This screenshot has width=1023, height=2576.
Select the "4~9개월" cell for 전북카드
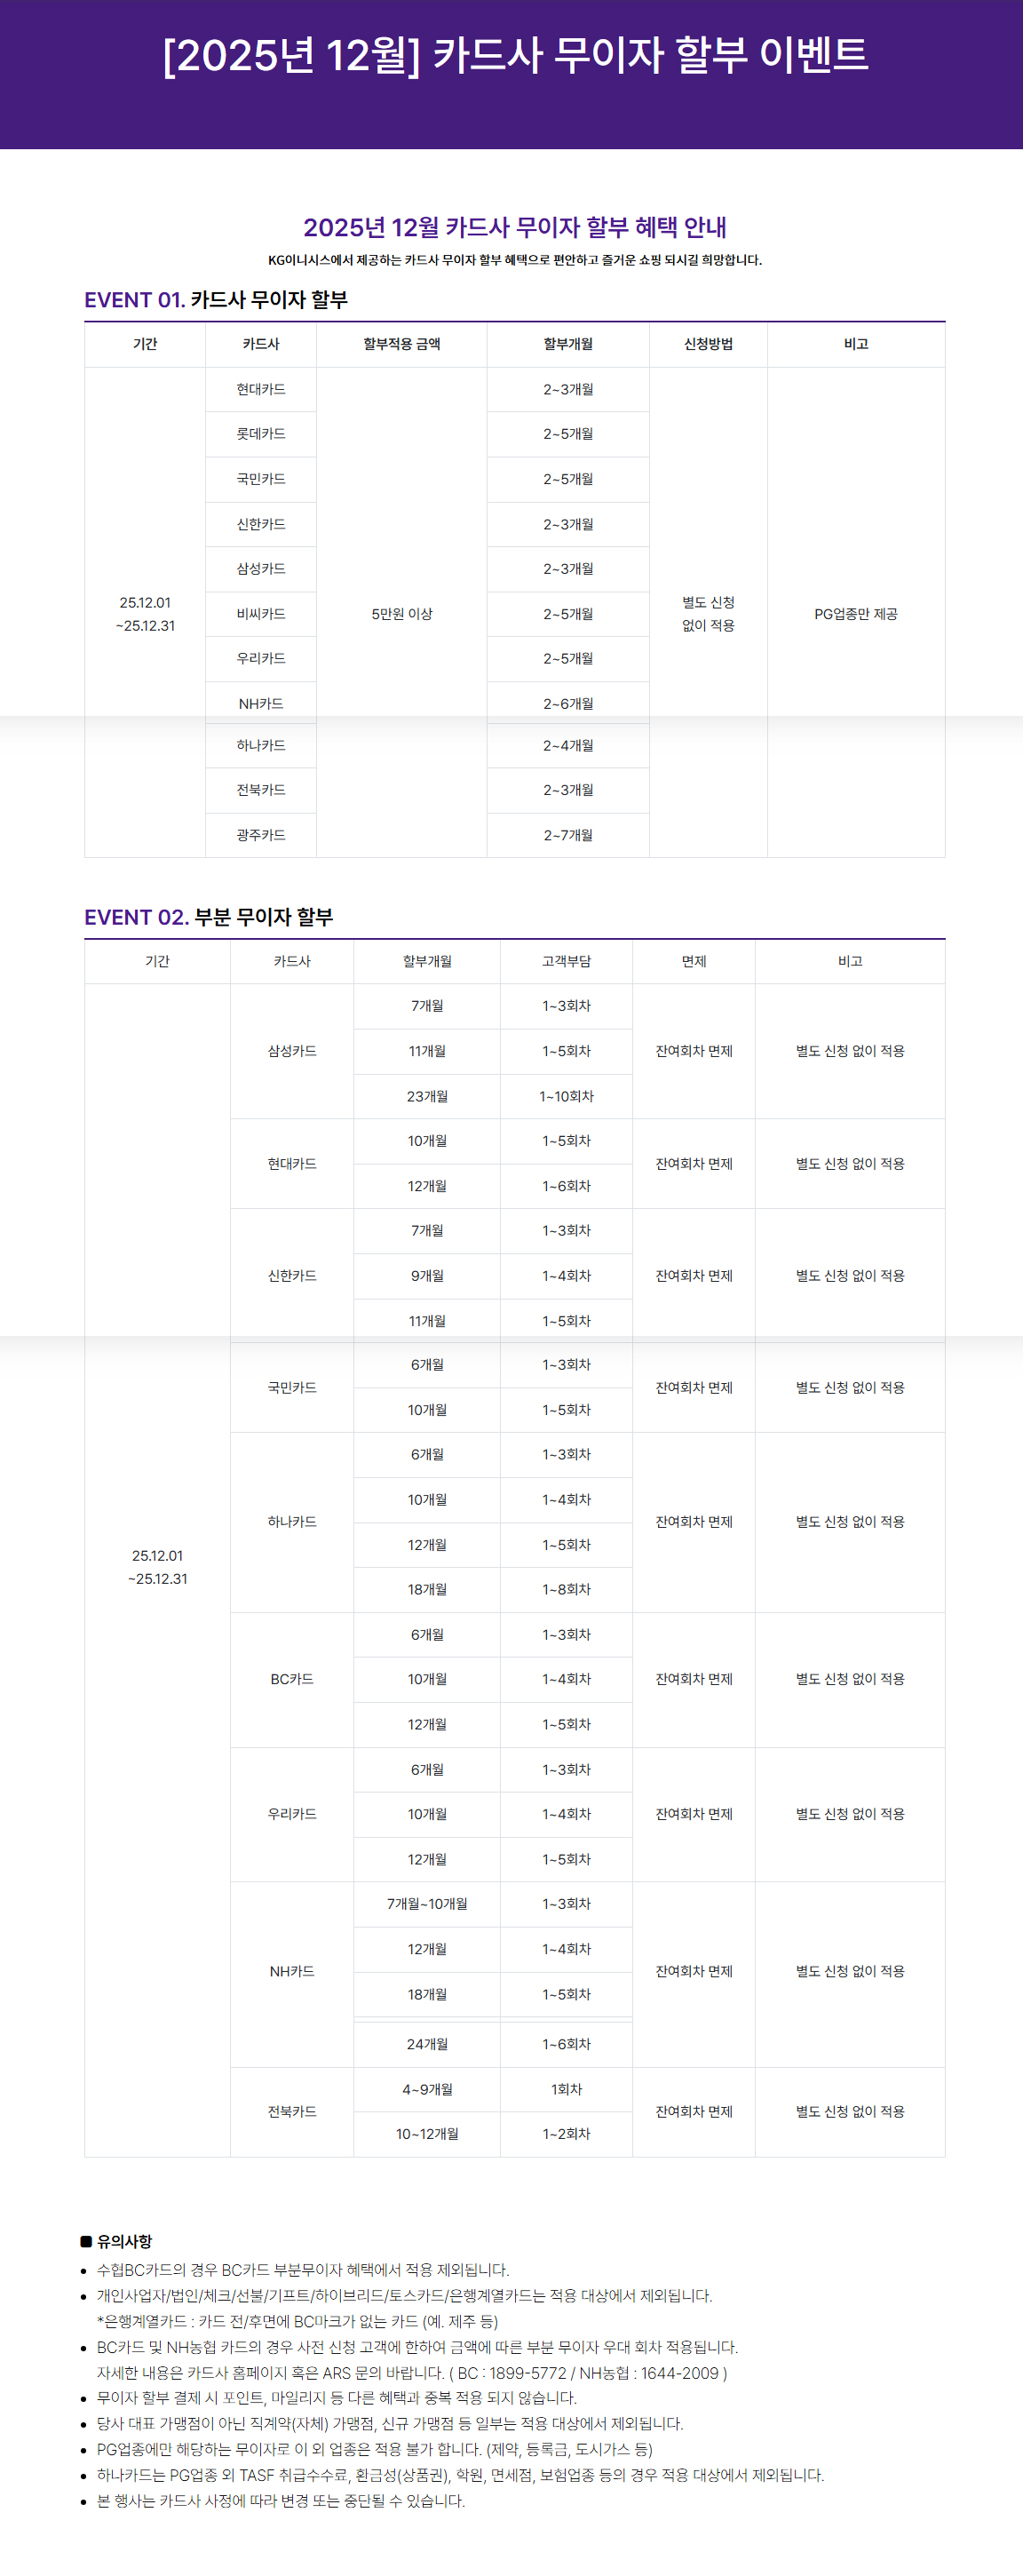427,2089
